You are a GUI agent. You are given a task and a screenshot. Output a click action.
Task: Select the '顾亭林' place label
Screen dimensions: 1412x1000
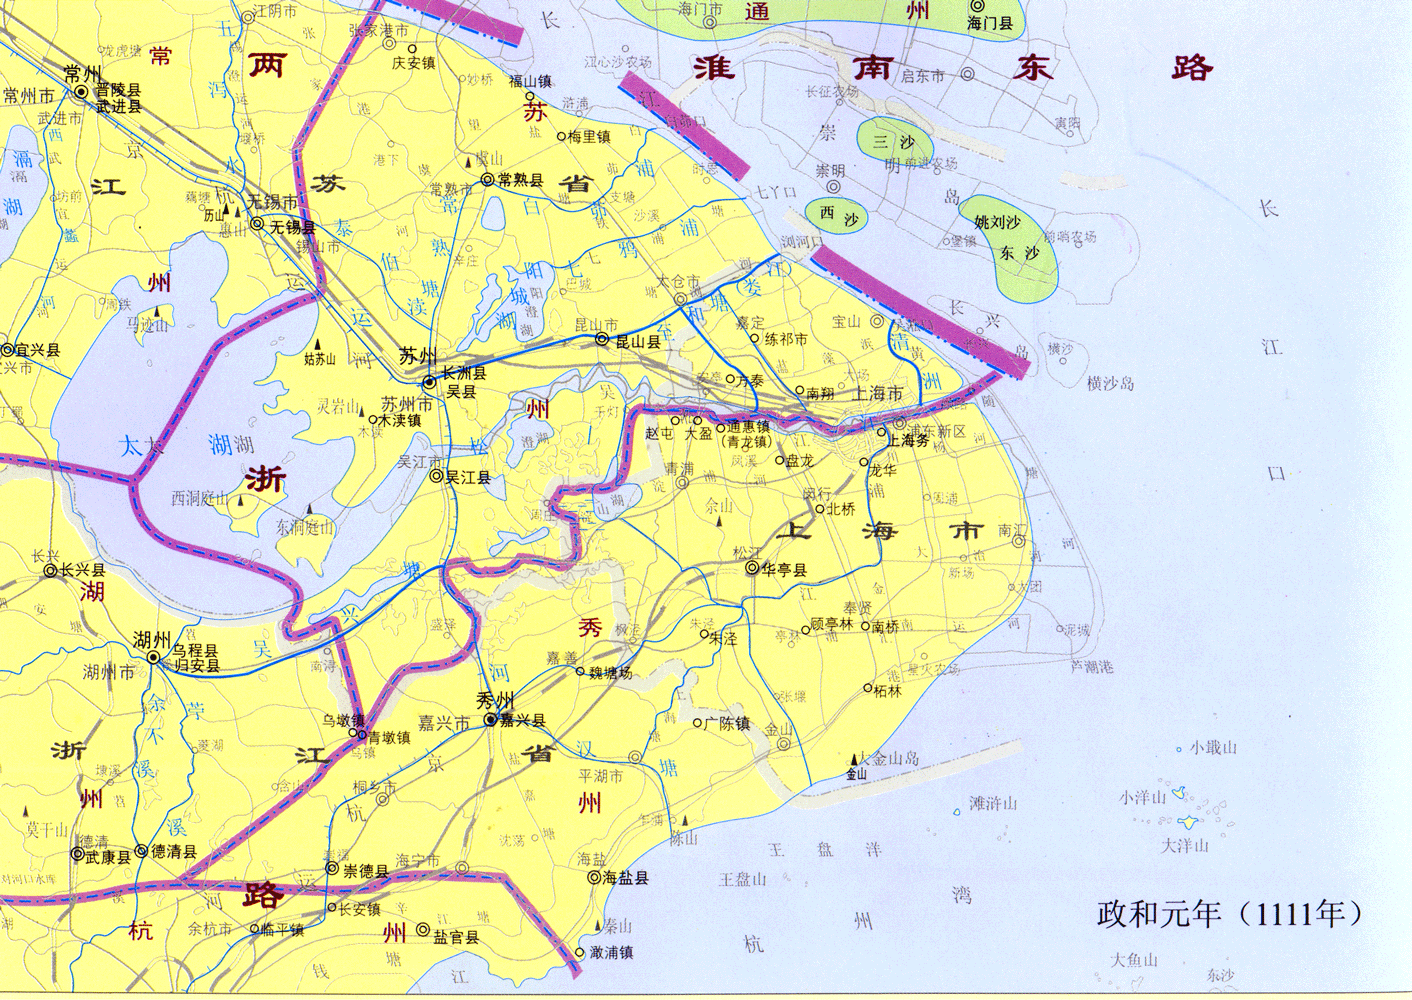coord(831,624)
